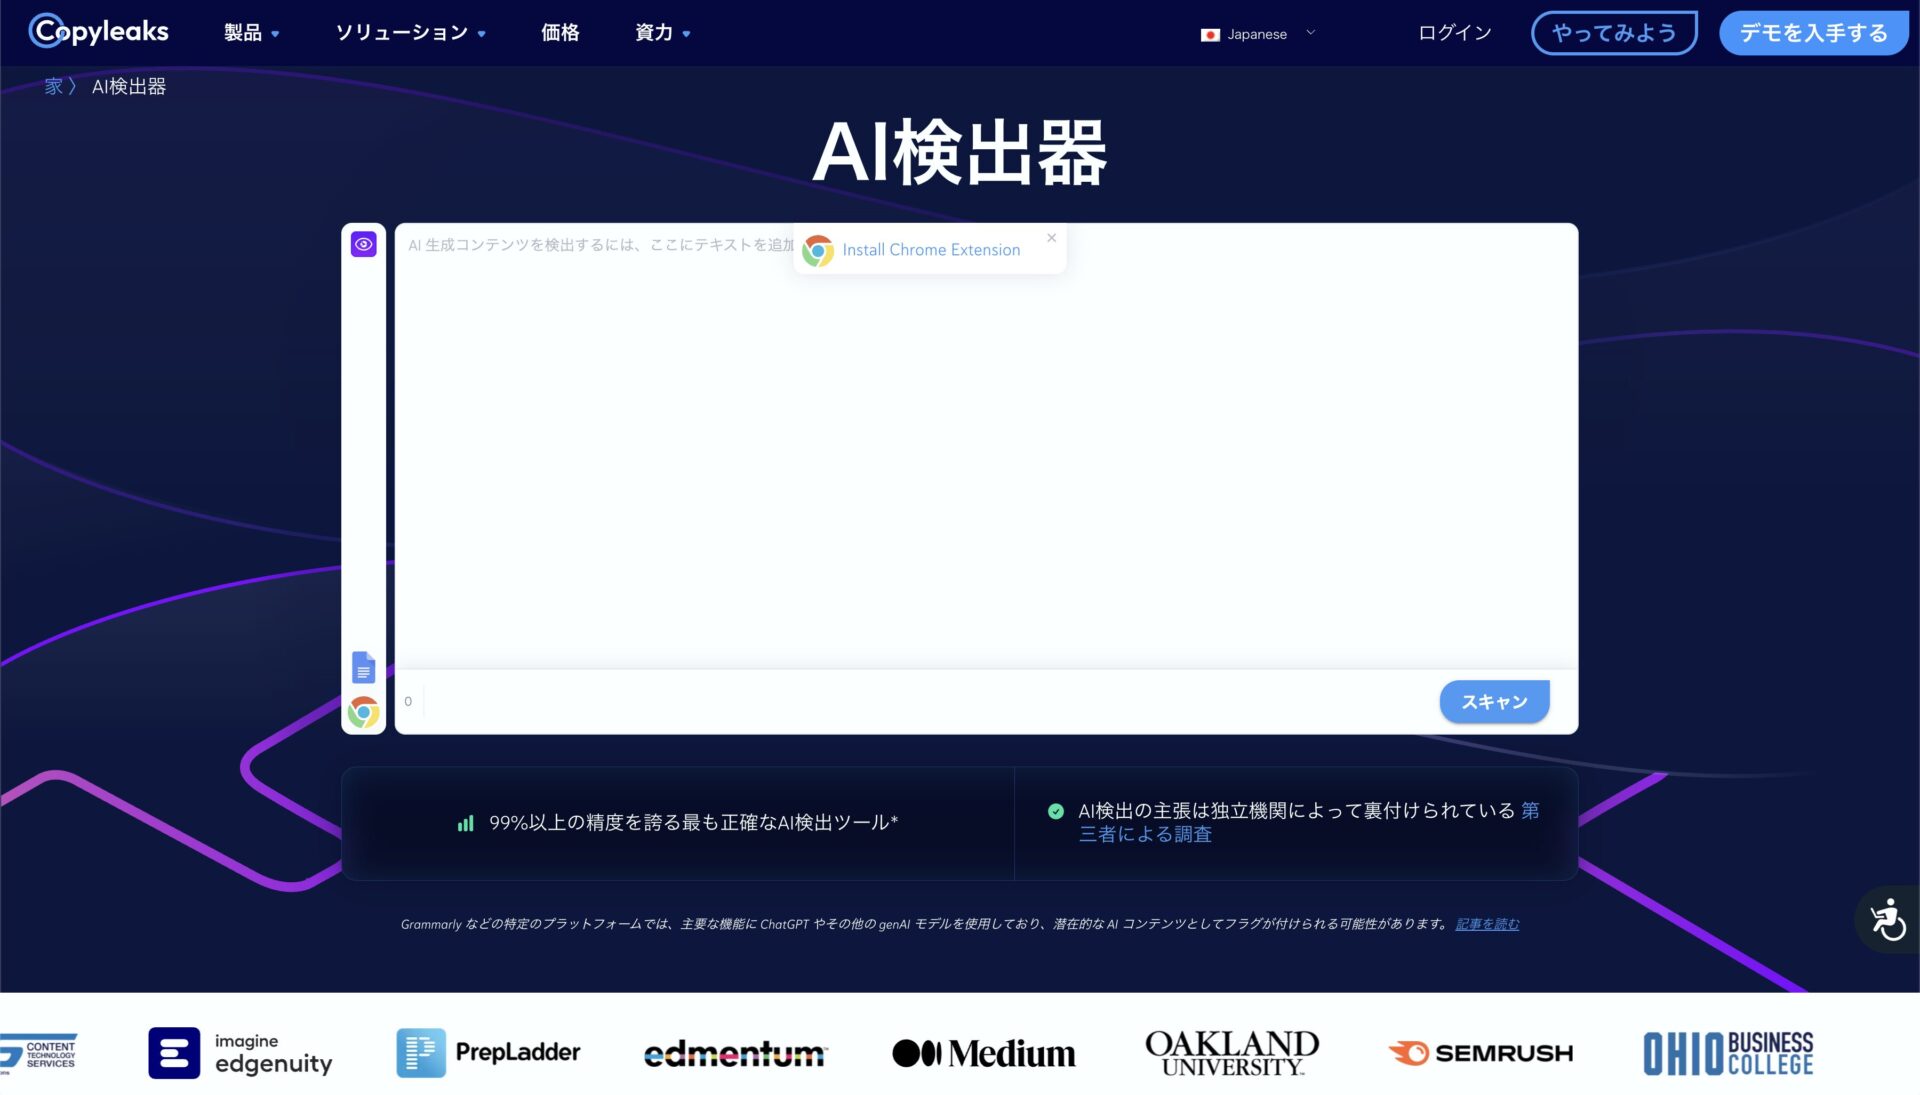The image size is (1920, 1095).
Task: Navigate home via the 家 breadcrumb
Action: 52,86
